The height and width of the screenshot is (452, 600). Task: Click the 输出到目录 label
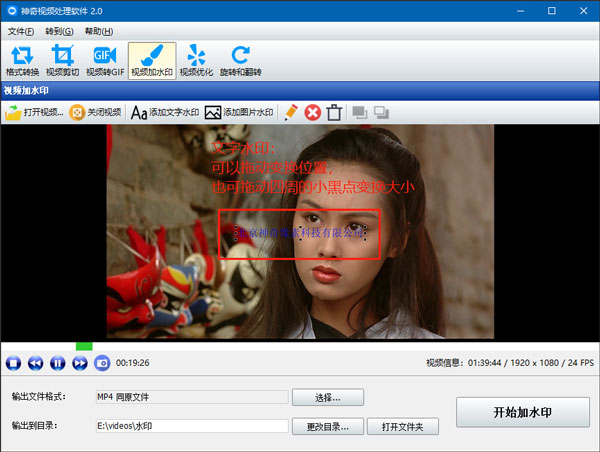tap(34, 425)
